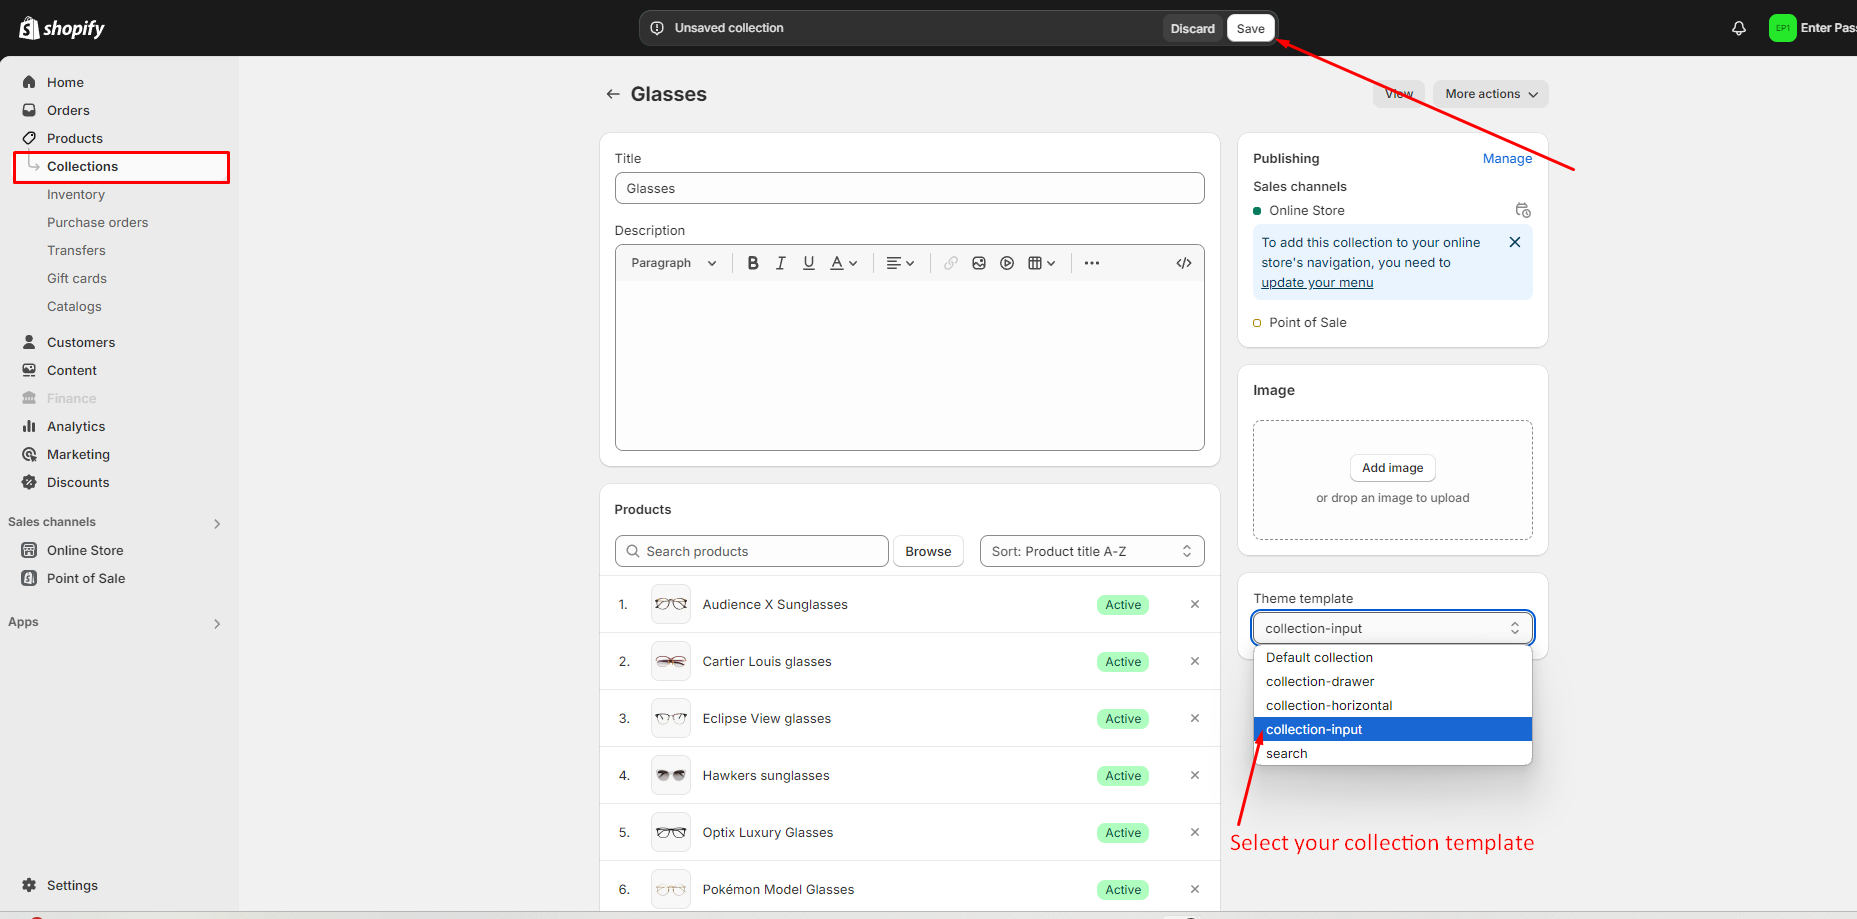Go back with the arrow beside Glasses
This screenshot has height=919, width=1857.
613,94
